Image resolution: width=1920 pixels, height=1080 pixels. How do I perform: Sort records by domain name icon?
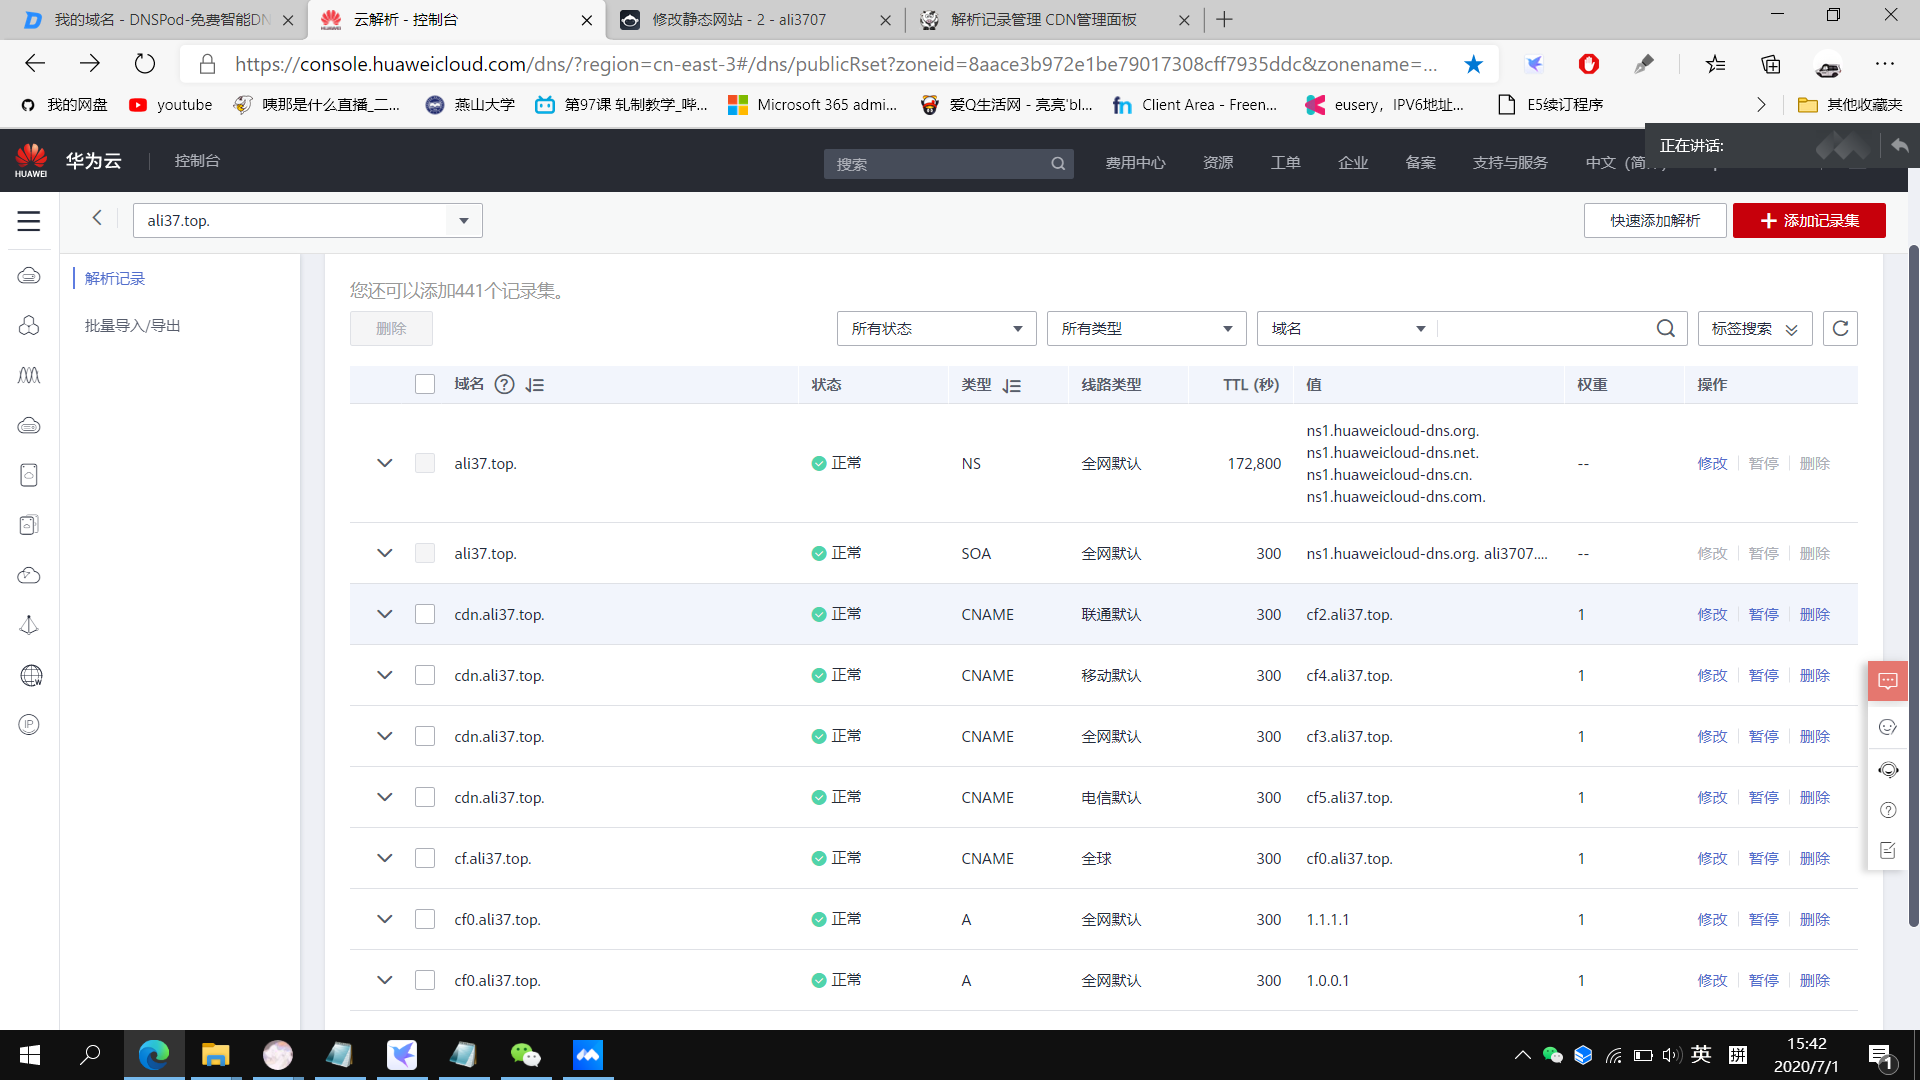535,385
